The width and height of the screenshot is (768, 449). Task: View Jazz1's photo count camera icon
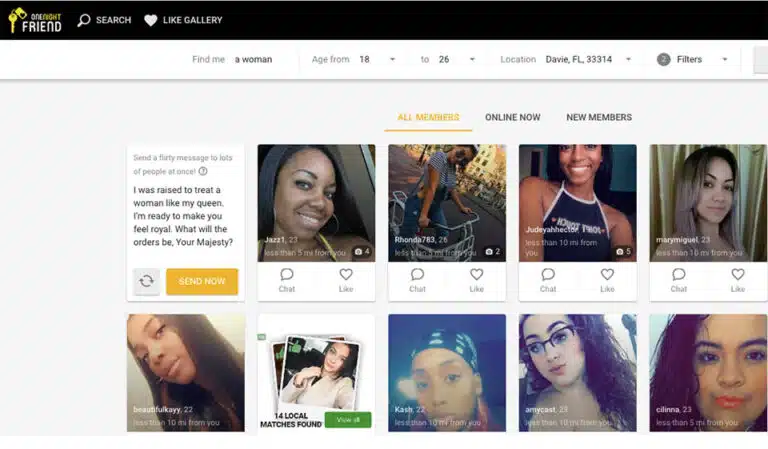(359, 252)
